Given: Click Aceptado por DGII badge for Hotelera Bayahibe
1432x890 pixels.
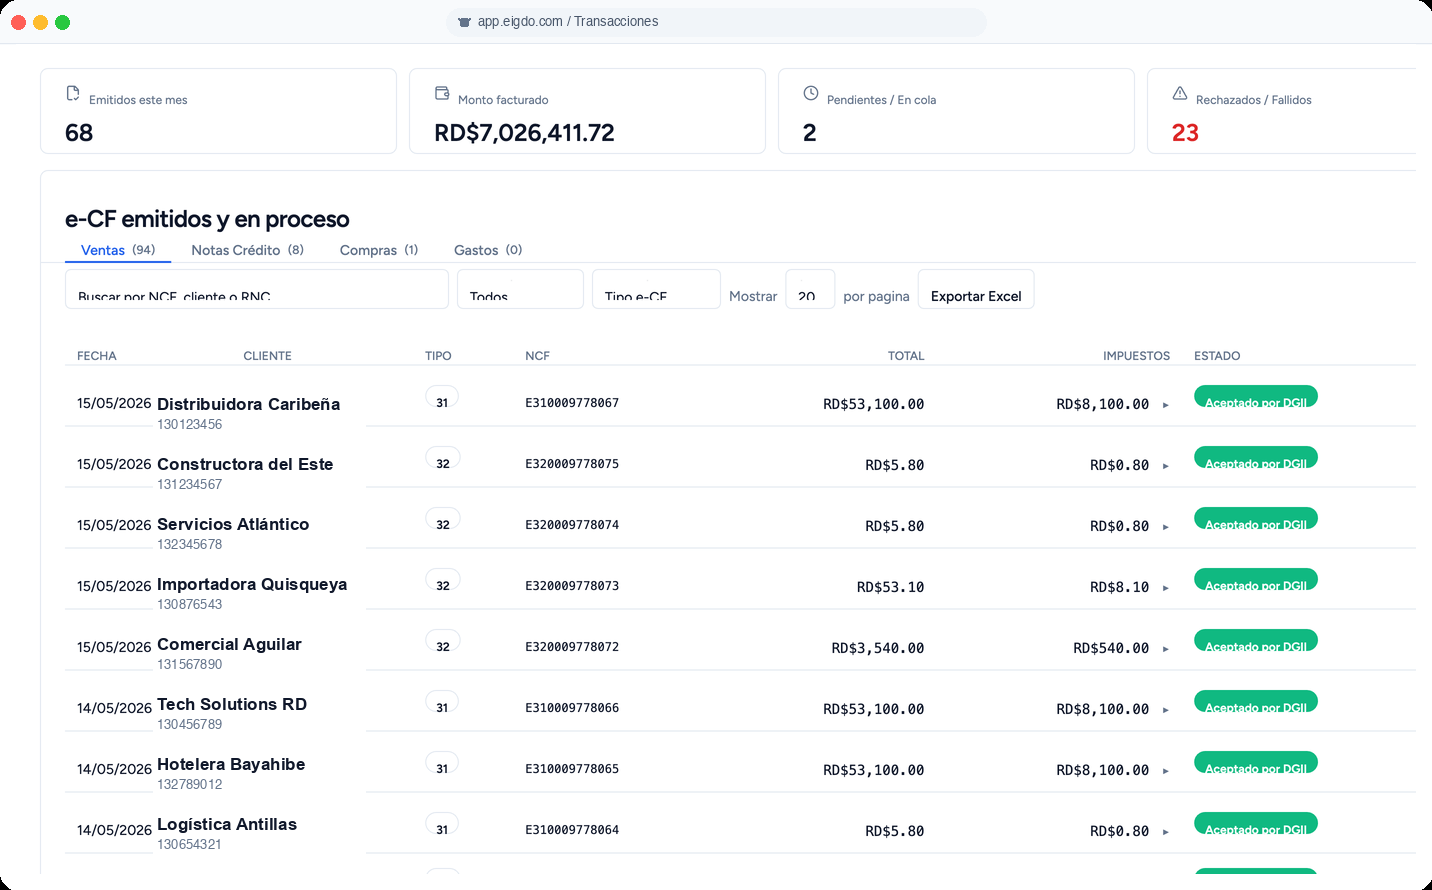Looking at the screenshot, I should pyautogui.click(x=1256, y=762).
